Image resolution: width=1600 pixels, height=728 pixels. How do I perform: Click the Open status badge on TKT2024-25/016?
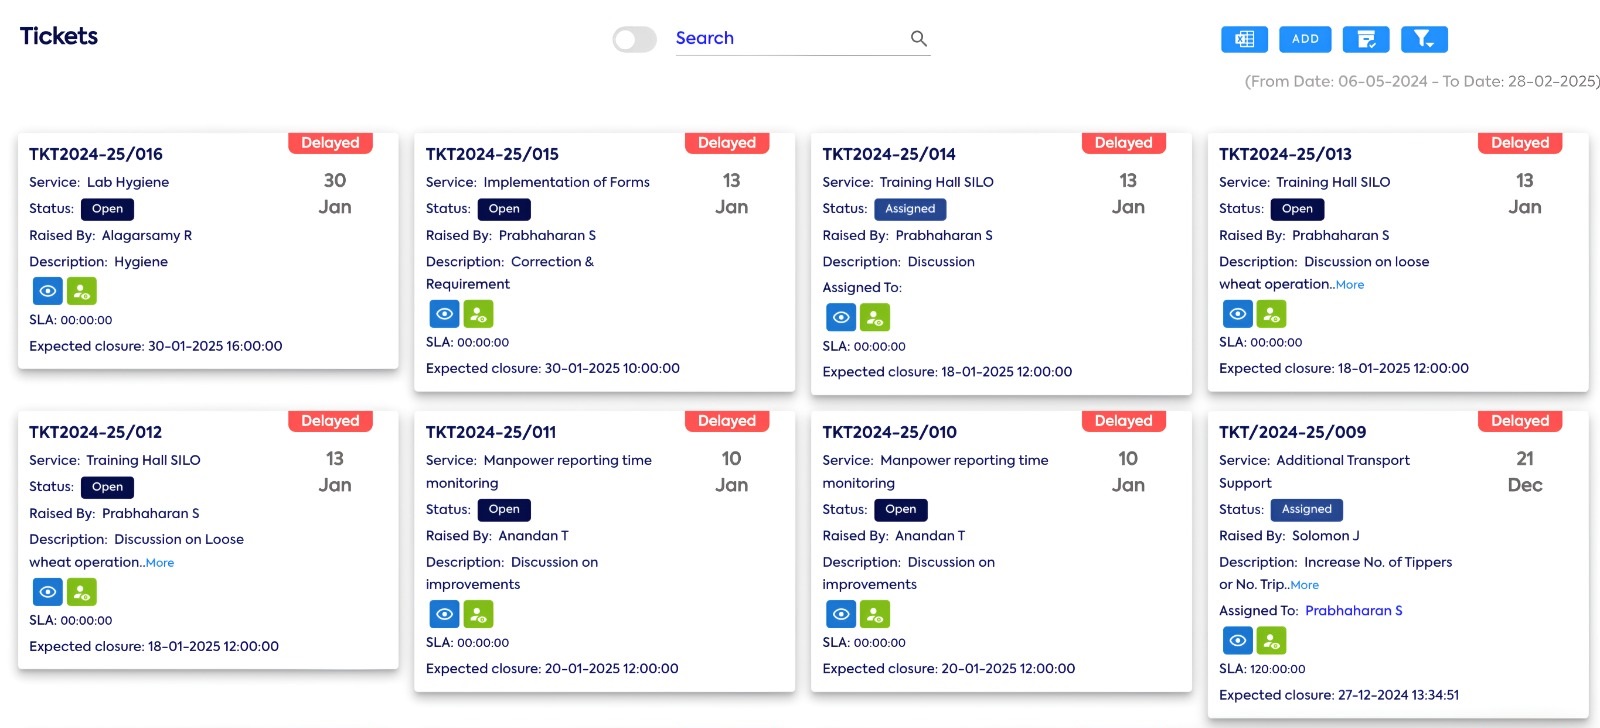pyautogui.click(x=107, y=209)
